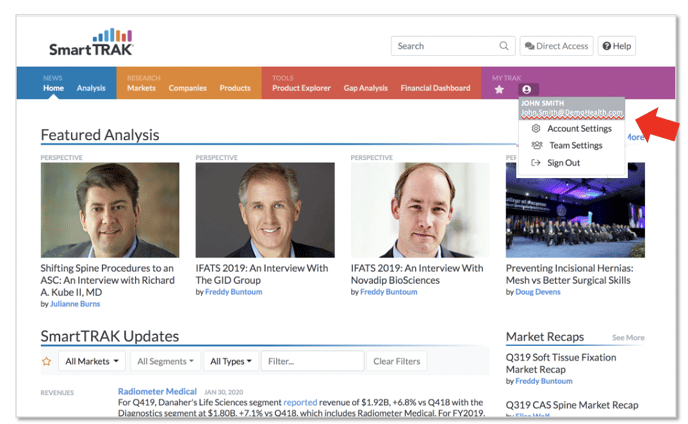Toggle the updates favorites star filter
Screen dimensions: 688x424
click(x=47, y=361)
